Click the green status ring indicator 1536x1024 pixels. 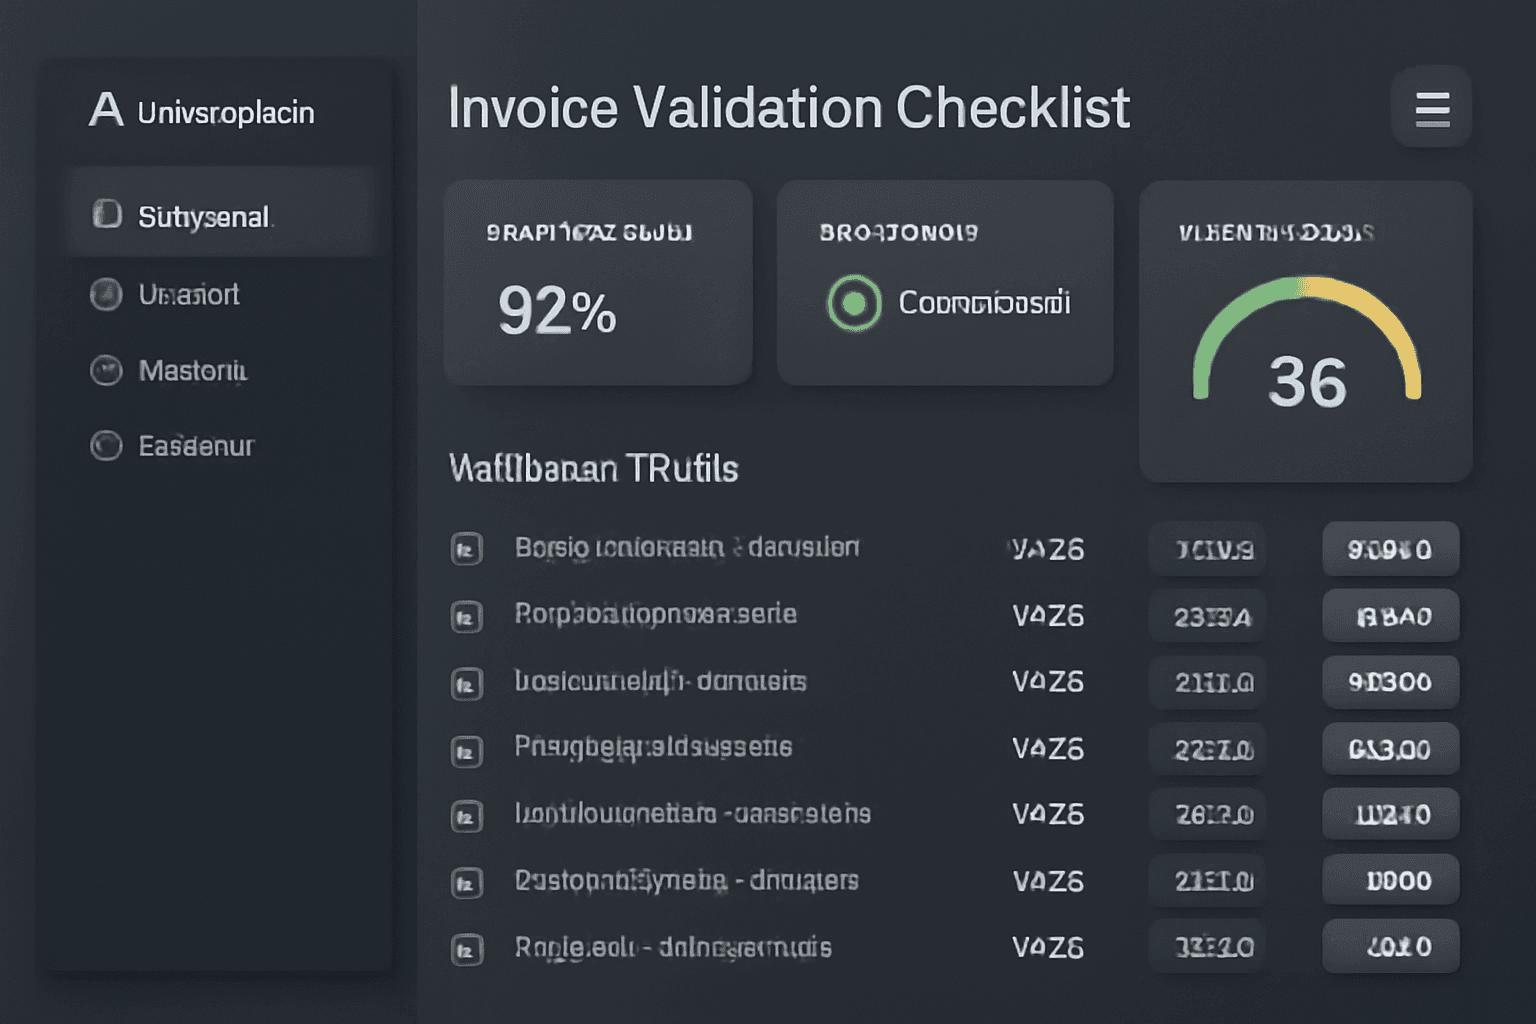coord(854,303)
